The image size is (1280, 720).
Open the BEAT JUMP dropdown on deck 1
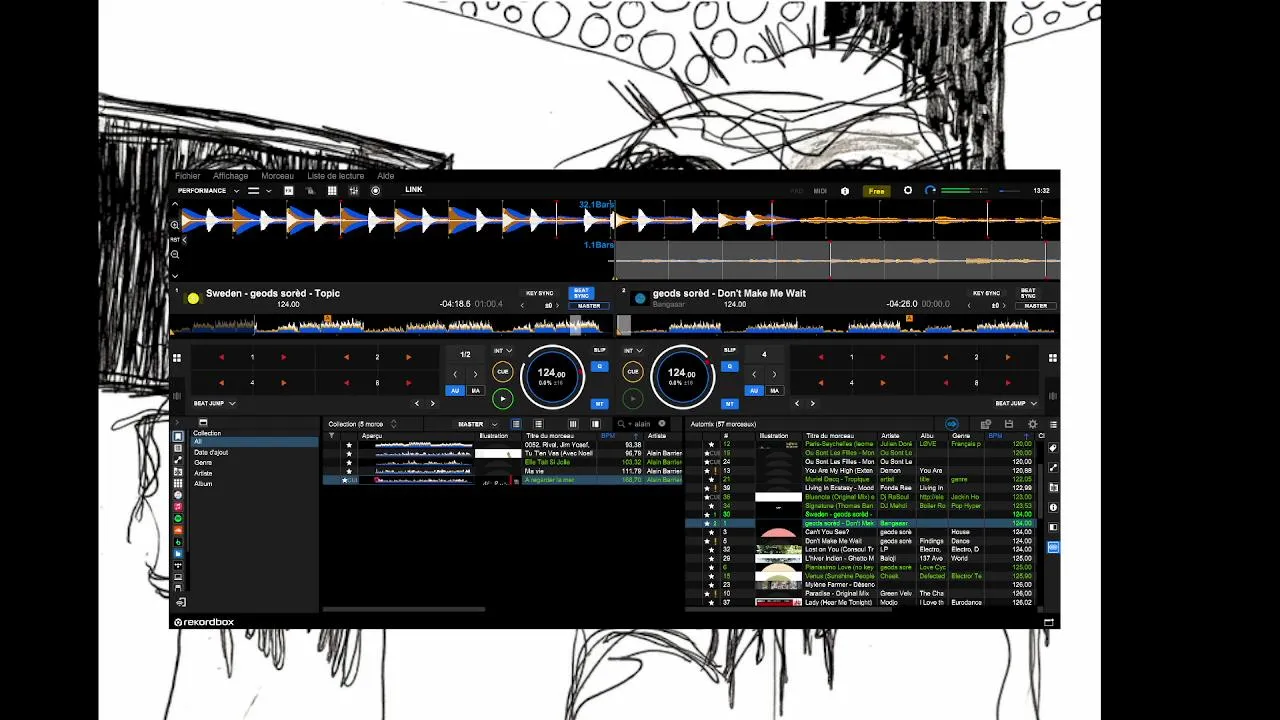(214, 403)
